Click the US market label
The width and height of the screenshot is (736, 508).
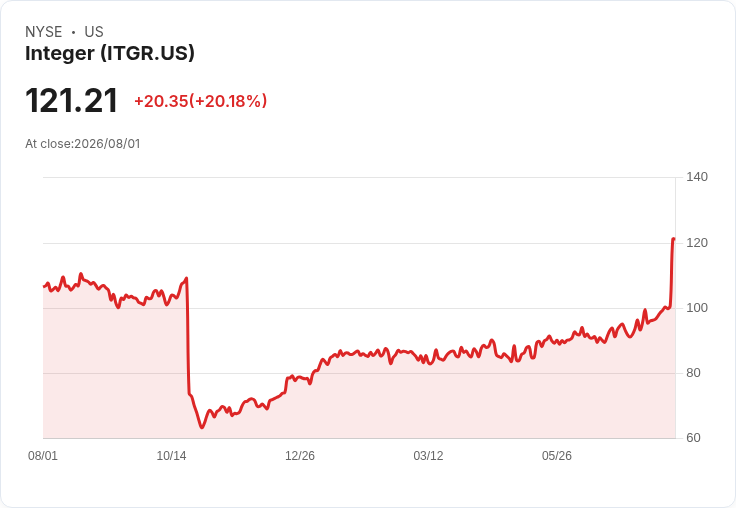(x=94, y=32)
